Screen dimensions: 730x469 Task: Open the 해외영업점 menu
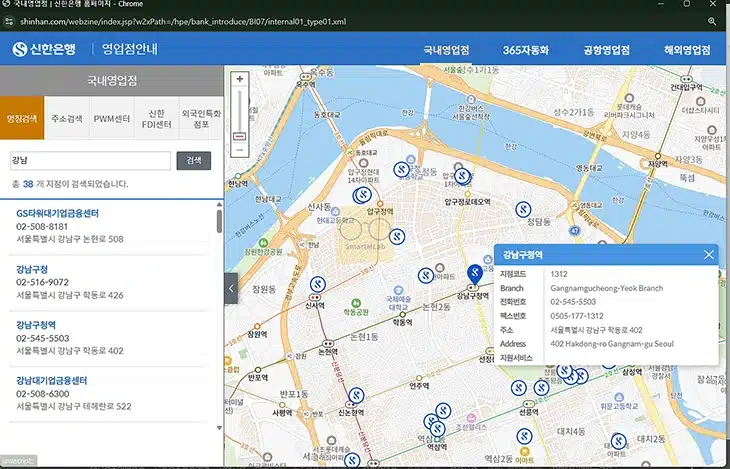pos(687,50)
